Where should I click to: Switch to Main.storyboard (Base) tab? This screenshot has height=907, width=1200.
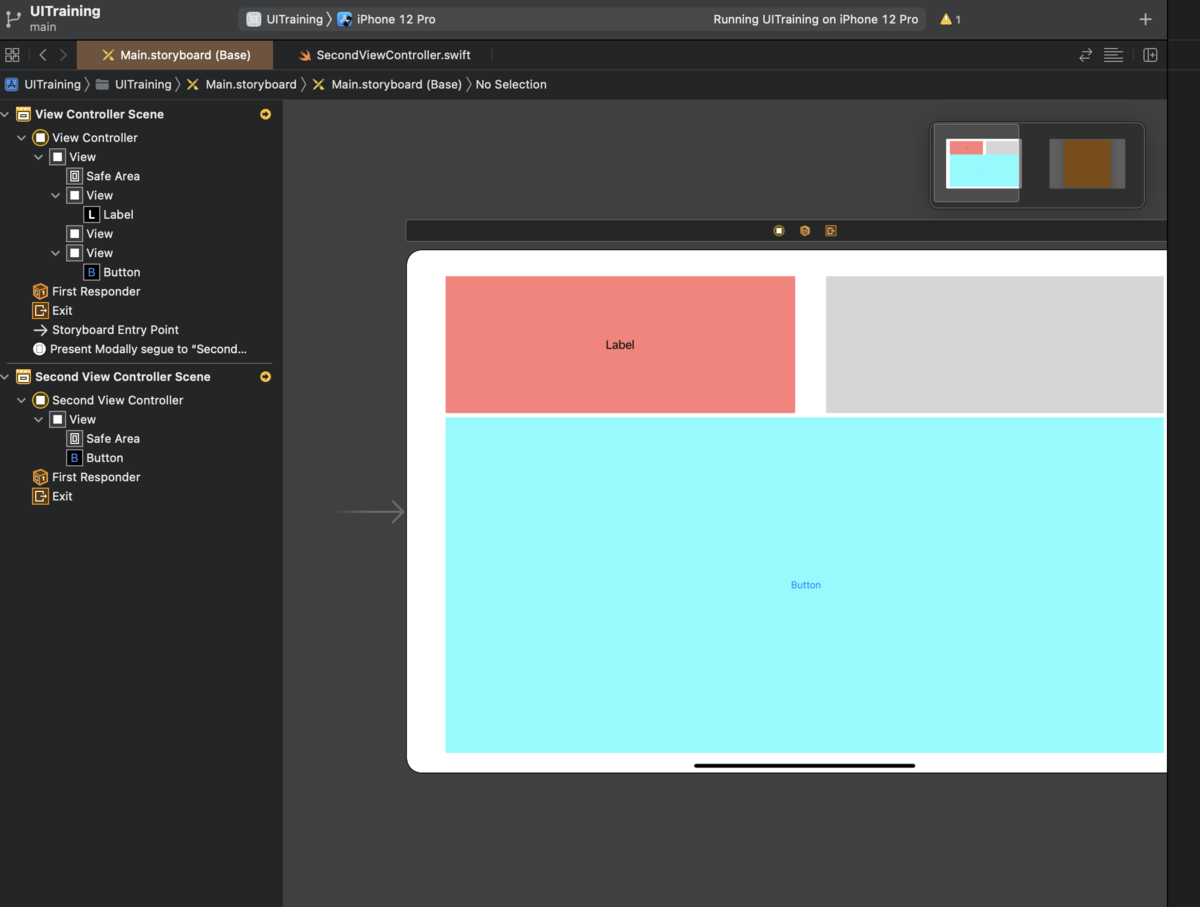click(x=176, y=55)
